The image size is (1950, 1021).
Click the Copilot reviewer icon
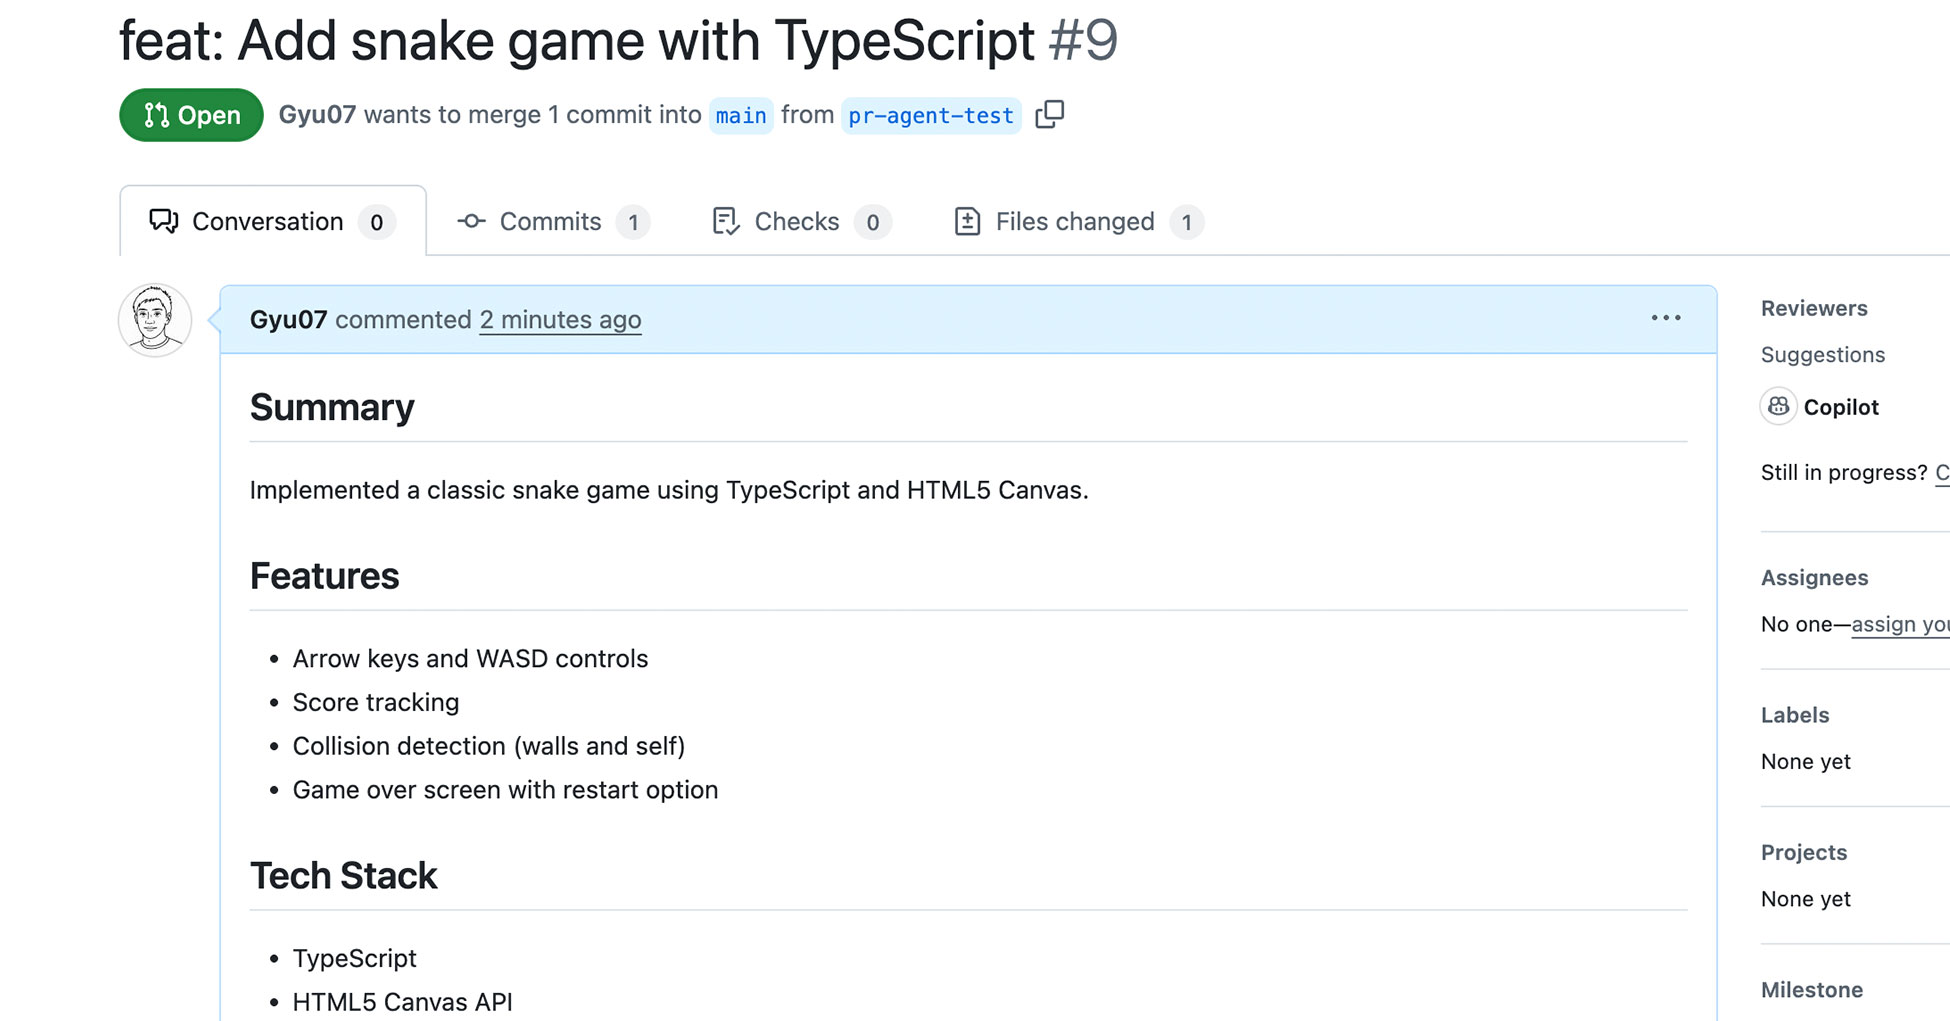(1778, 406)
